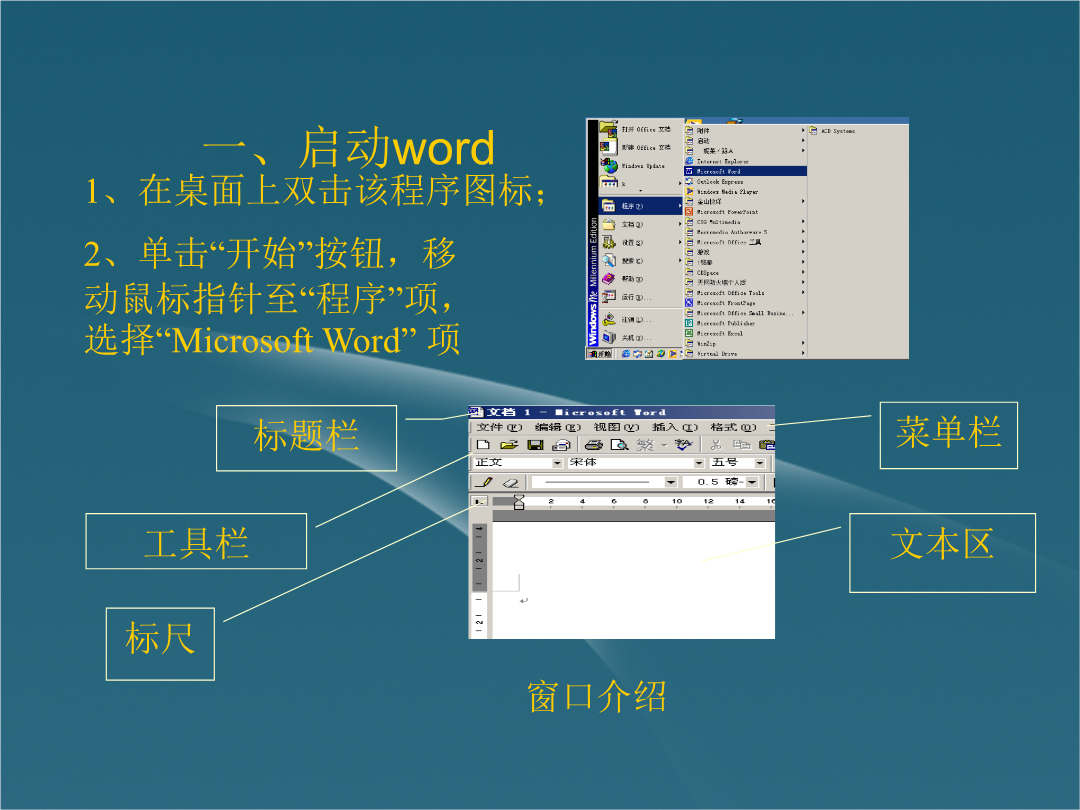Select 搜索(C) in the Start menu
1080x810 pixels.
(640, 260)
